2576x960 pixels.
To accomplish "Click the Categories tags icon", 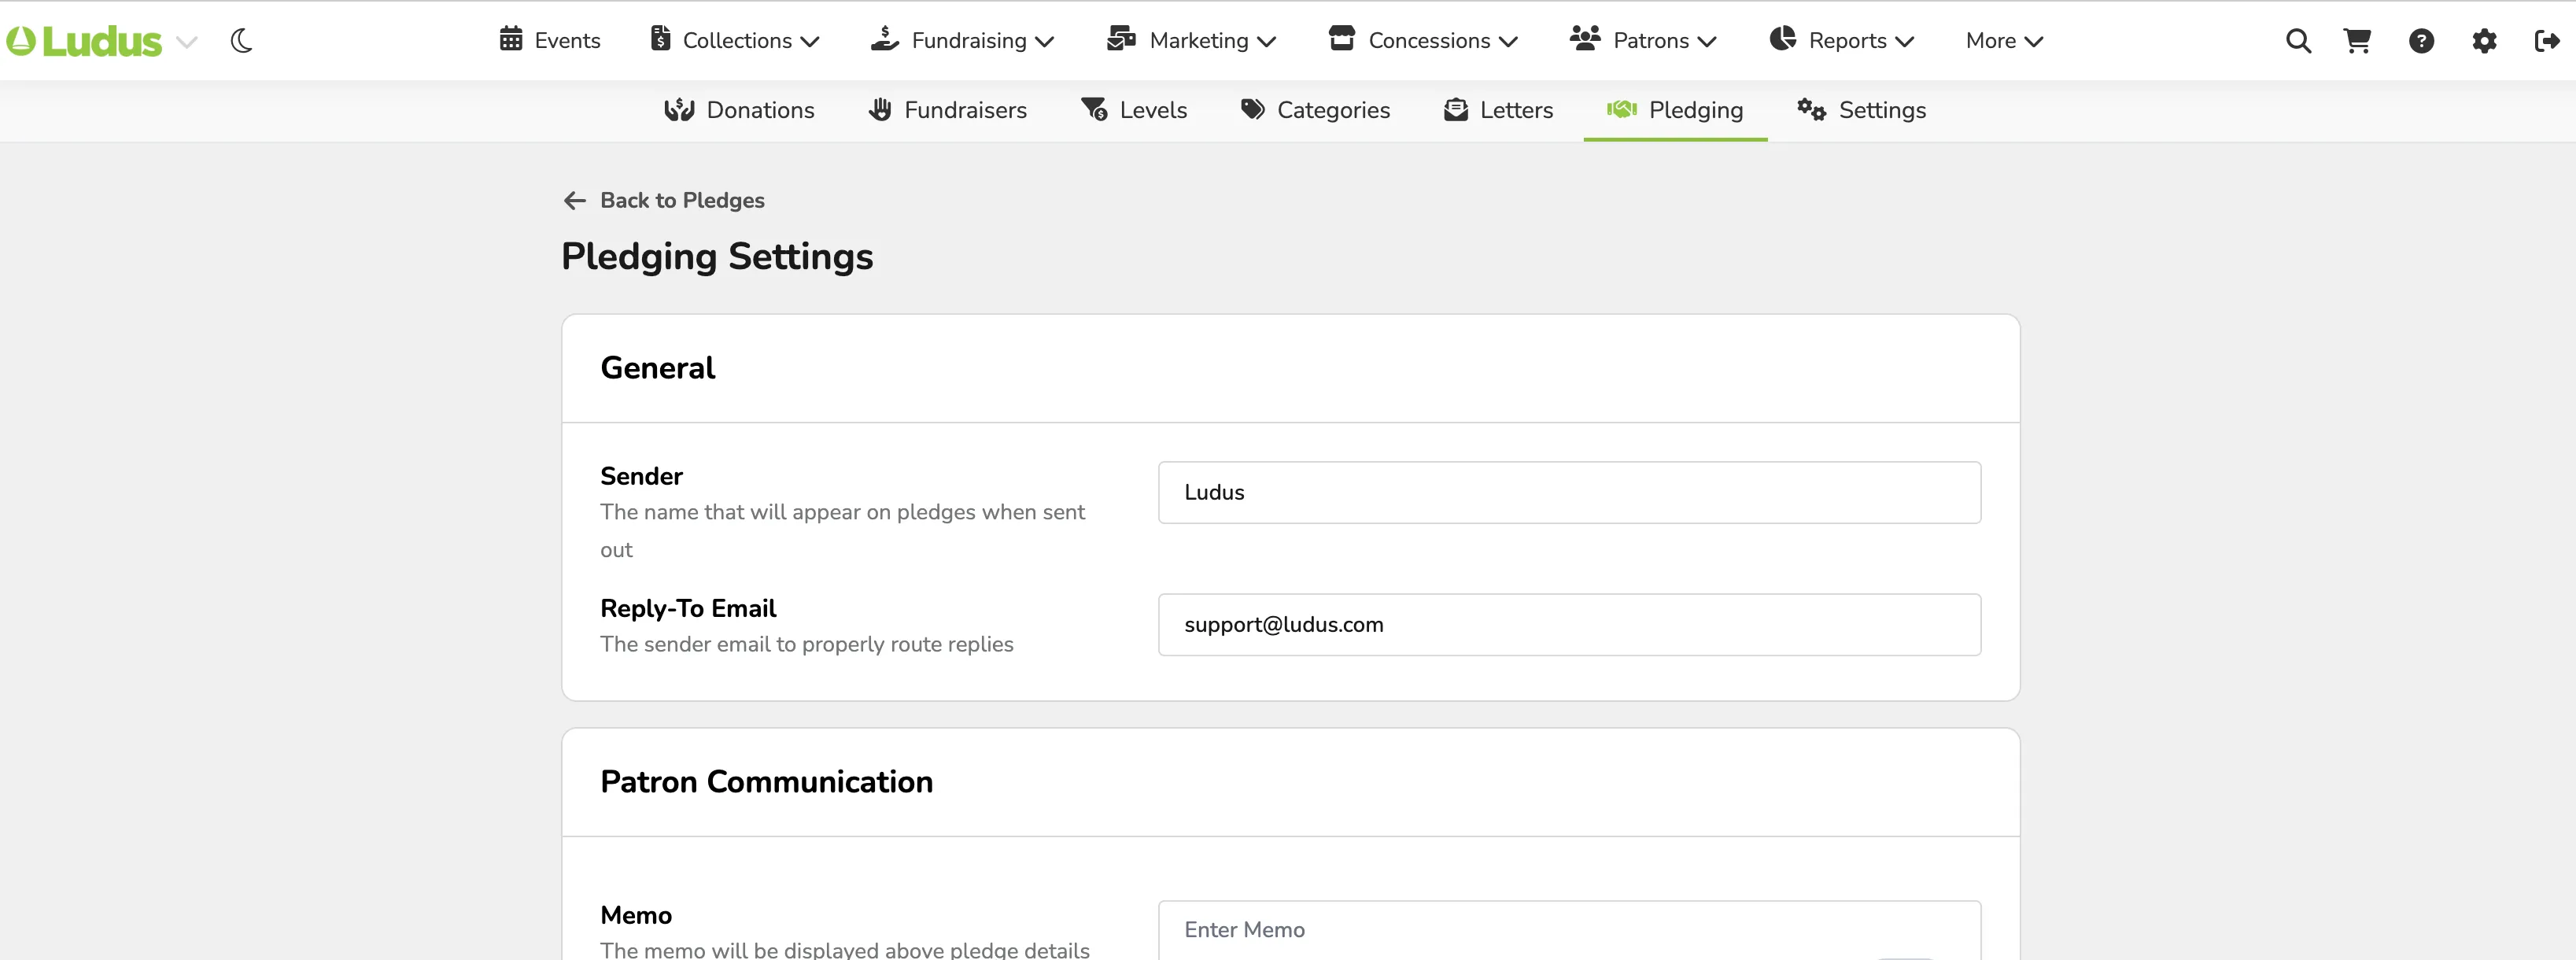I will 1253,110.
